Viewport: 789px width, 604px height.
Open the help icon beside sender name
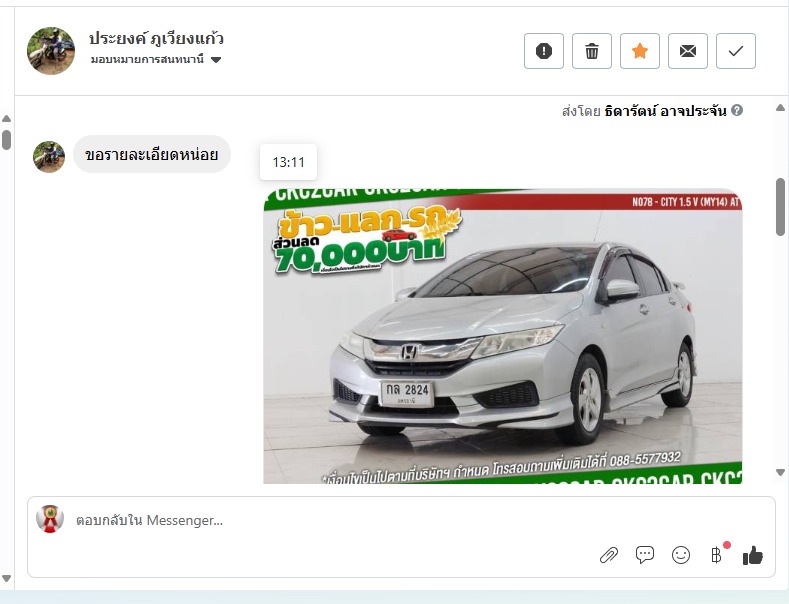(x=737, y=110)
